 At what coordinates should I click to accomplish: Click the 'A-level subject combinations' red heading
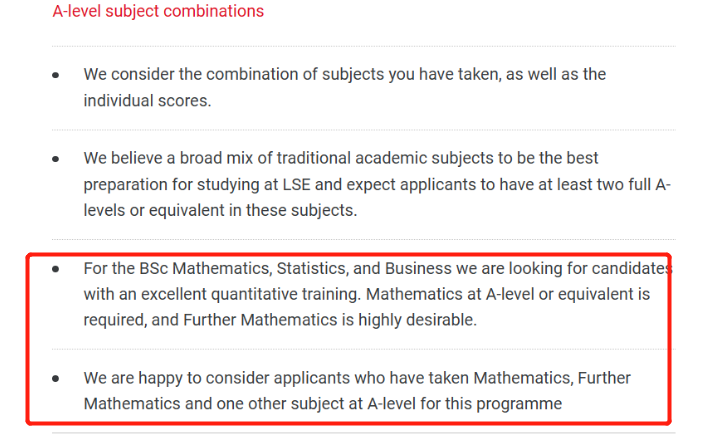(x=158, y=11)
